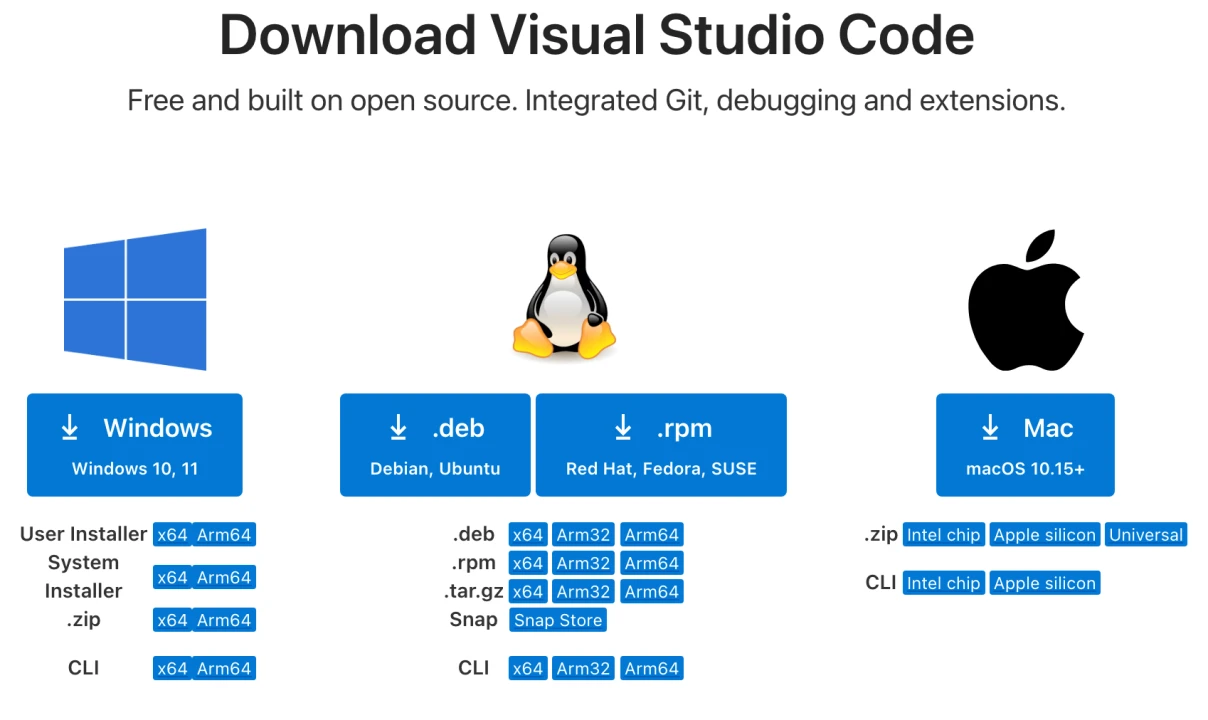Select x64 for Windows System Installer
Viewport: 1208px width, 720px height.
(172, 577)
